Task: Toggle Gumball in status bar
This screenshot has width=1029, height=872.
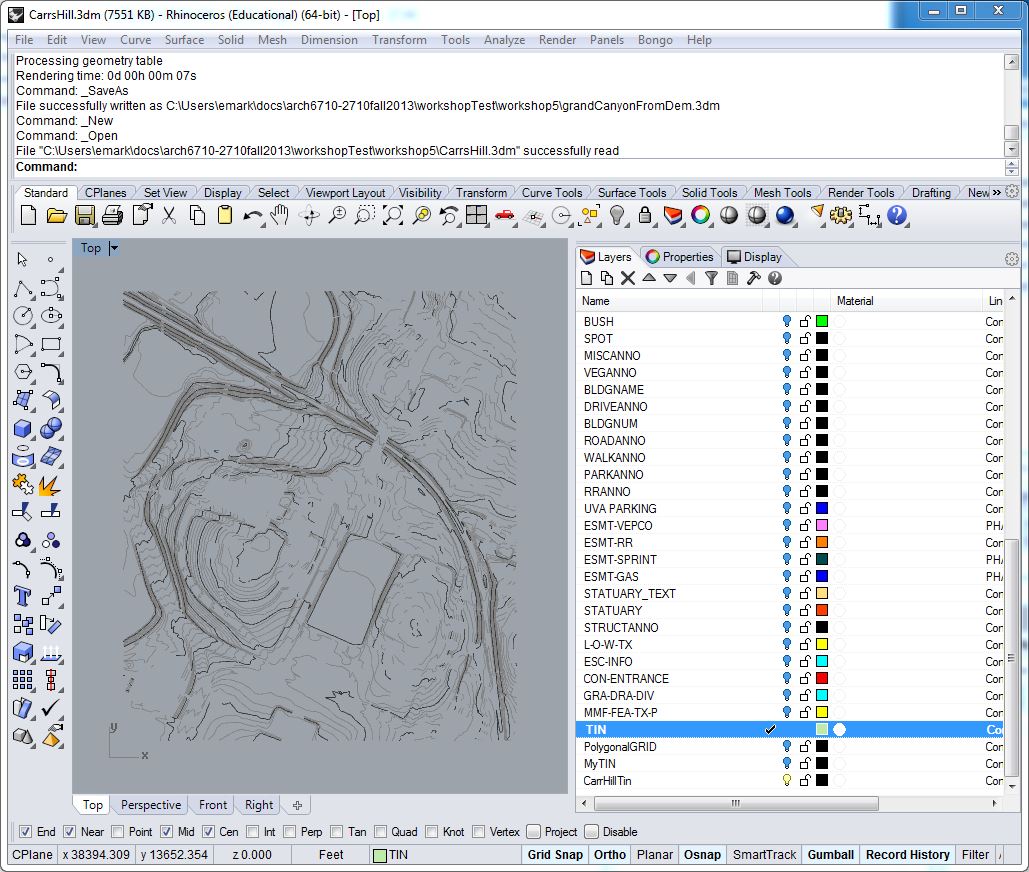Action: point(831,855)
